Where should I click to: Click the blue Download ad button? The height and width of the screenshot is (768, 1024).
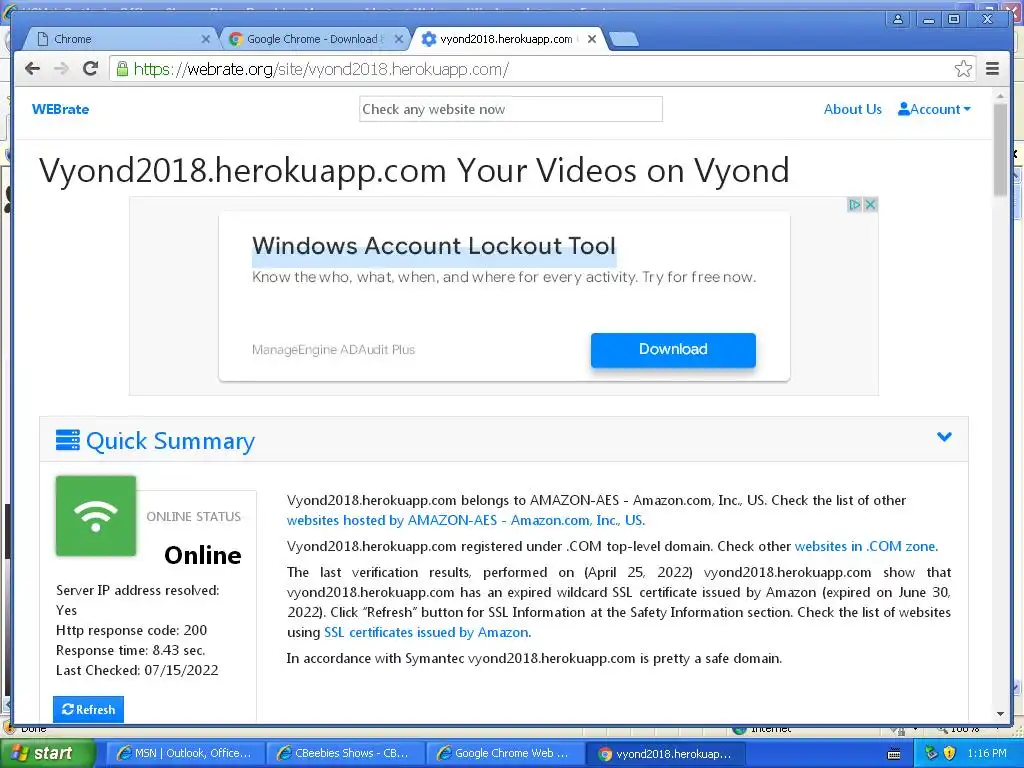point(673,349)
